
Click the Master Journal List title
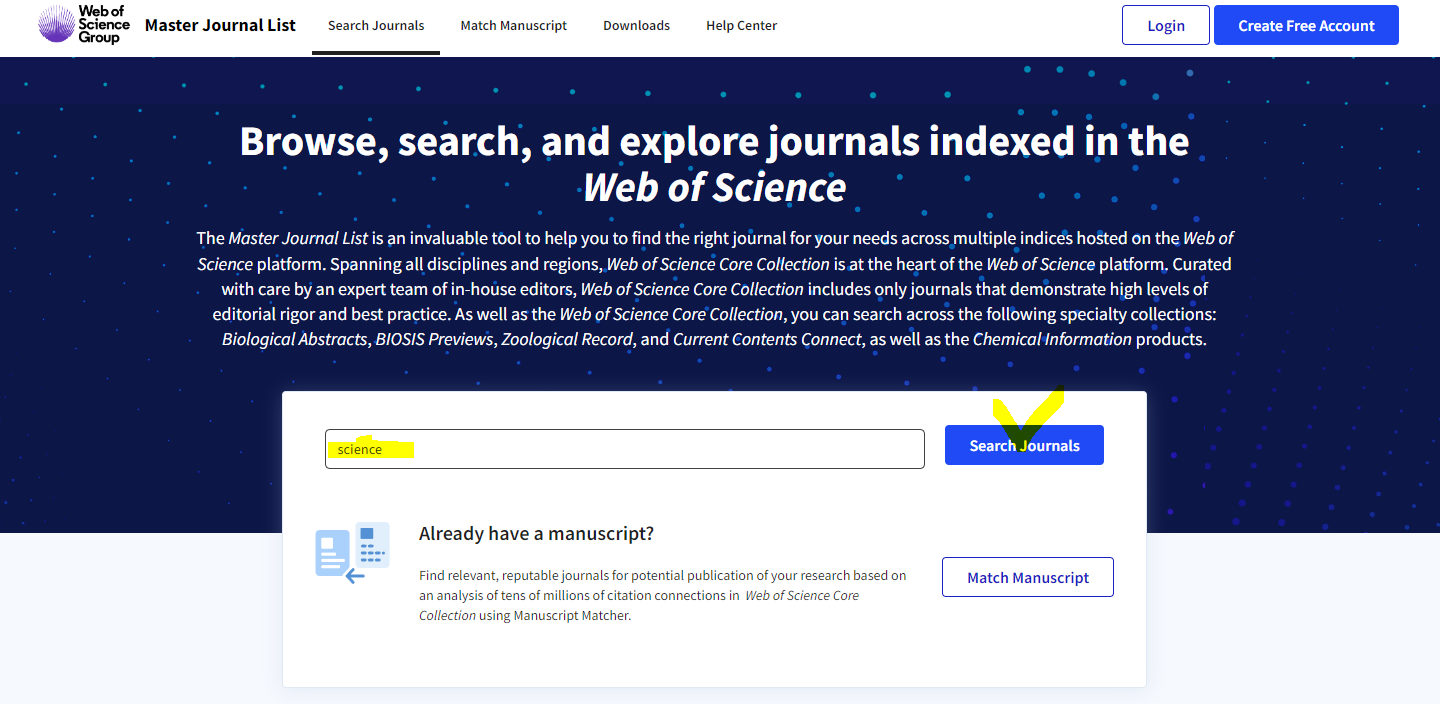pyautogui.click(x=220, y=26)
